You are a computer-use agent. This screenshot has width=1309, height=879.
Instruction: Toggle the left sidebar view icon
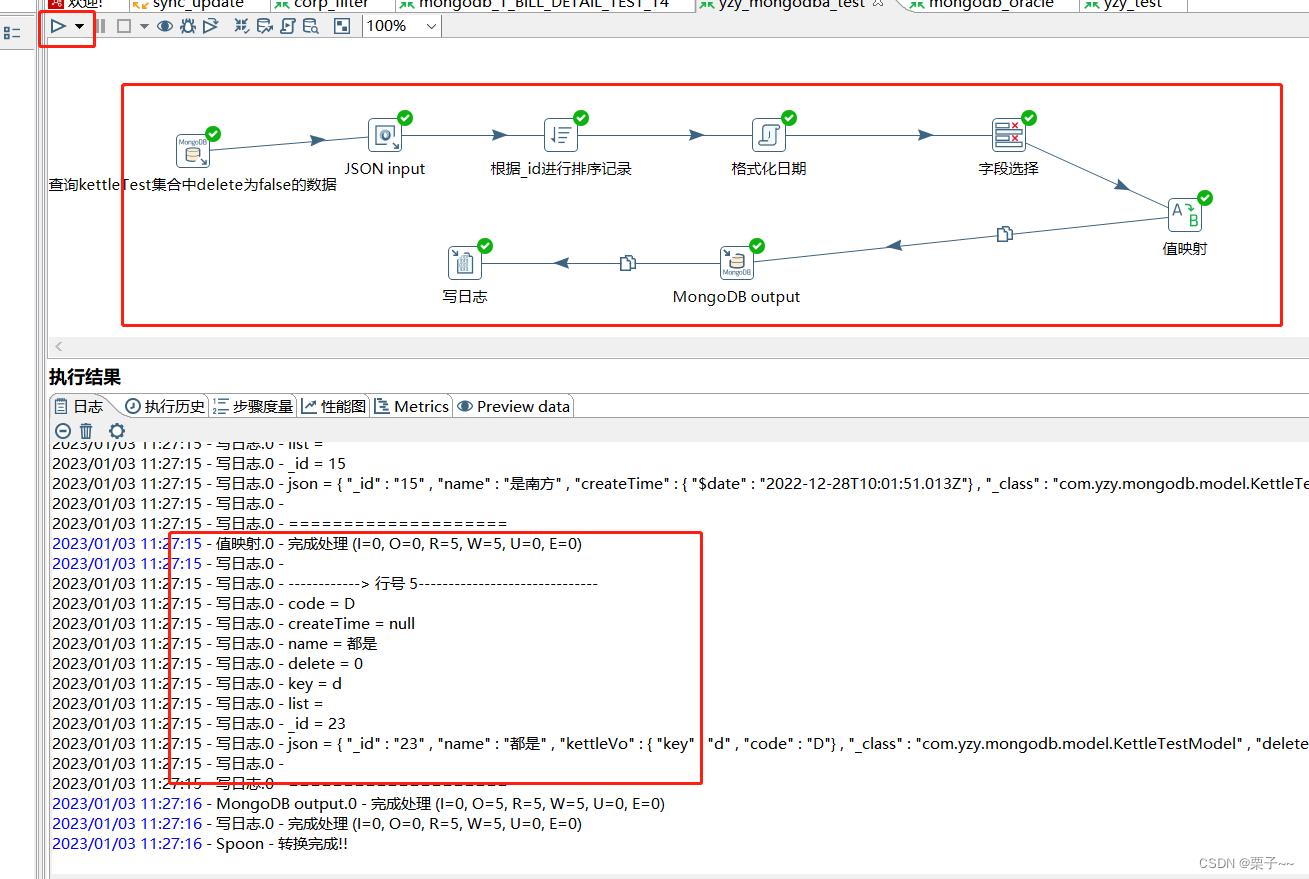[x=13, y=33]
